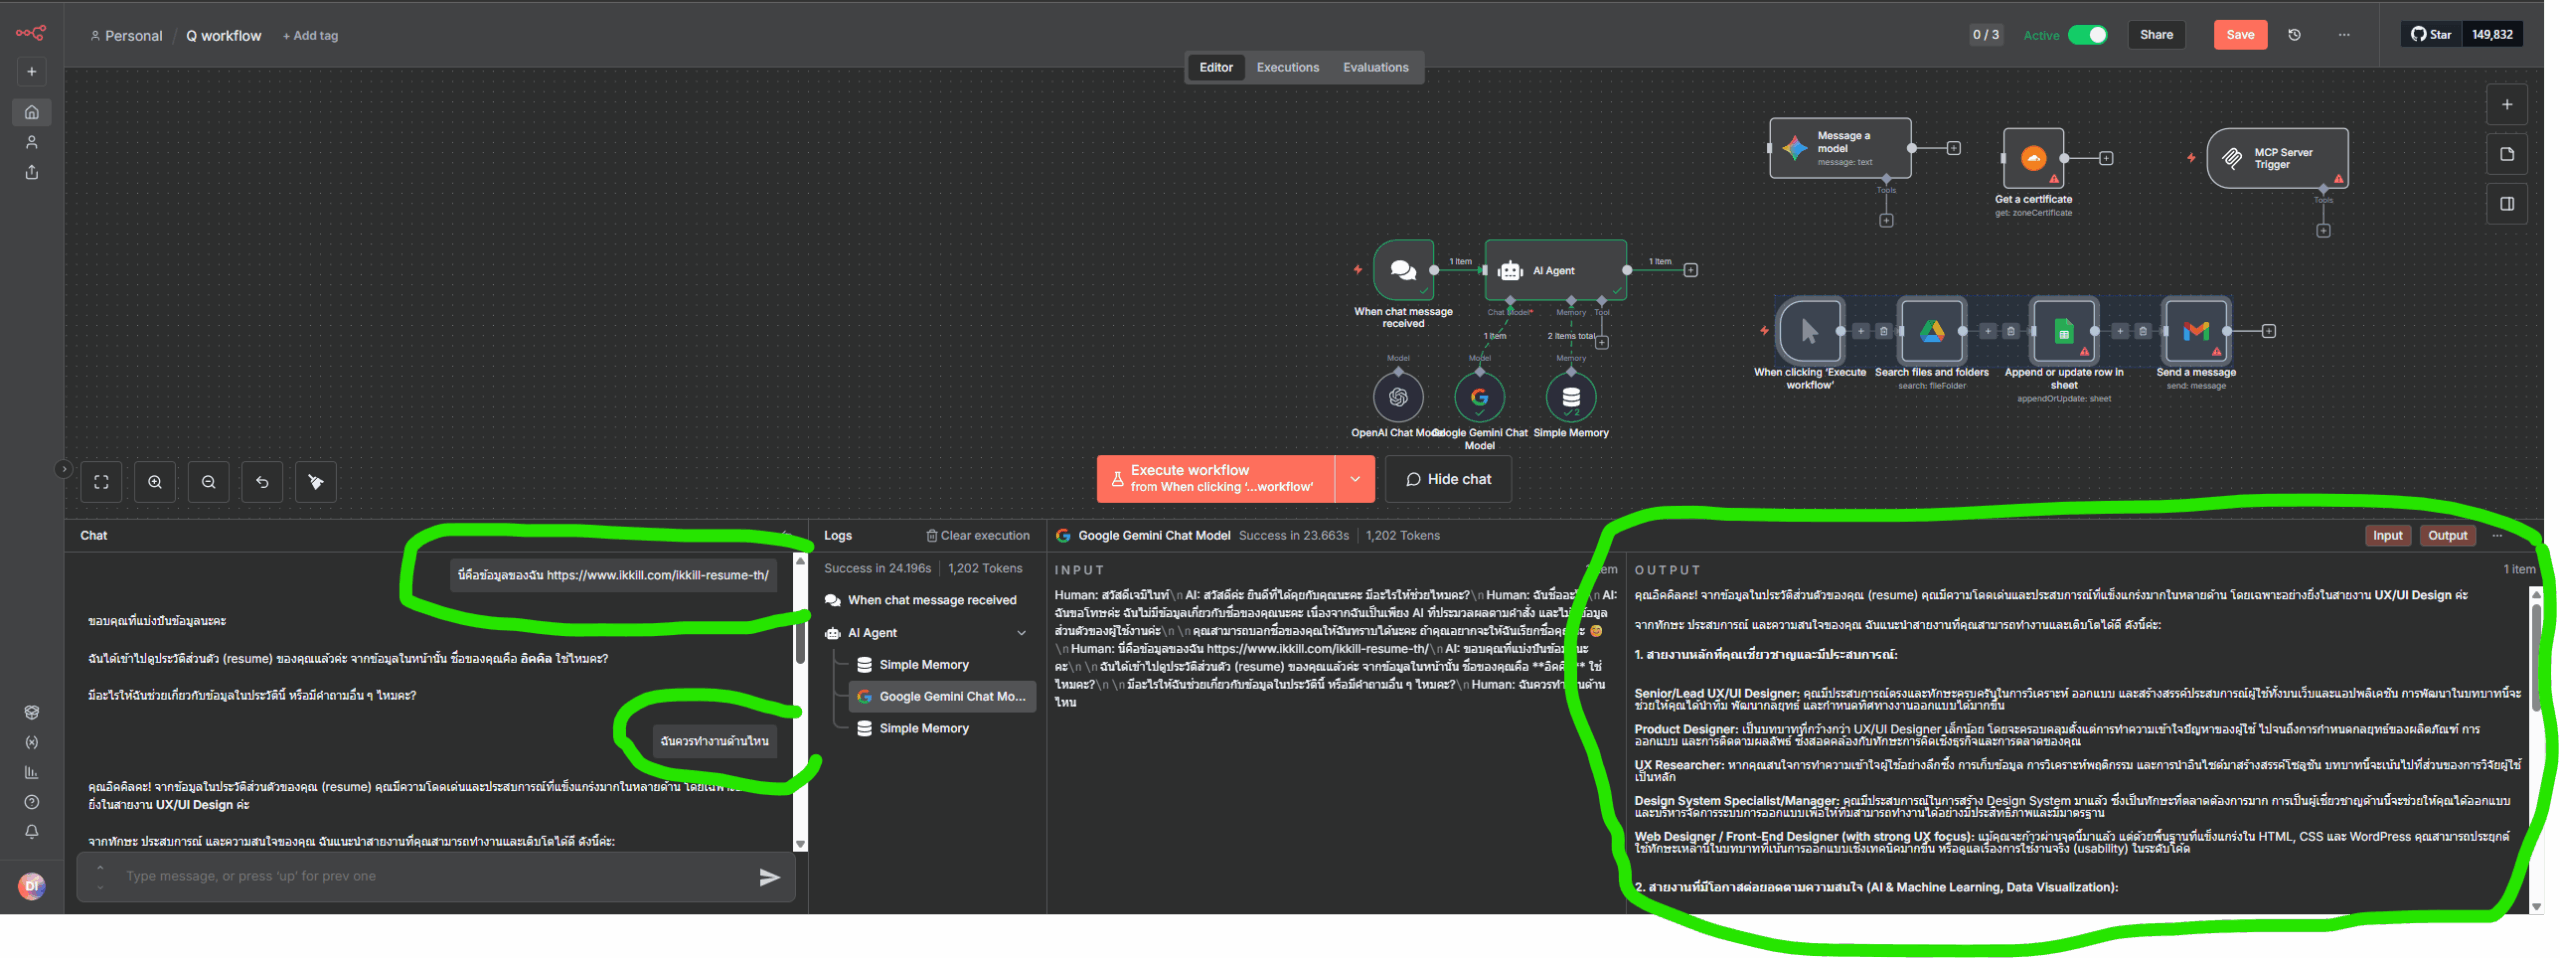The image size is (2560, 958).
Task: Switch to Output view in output panel
Action: [x=2447, y=536]
